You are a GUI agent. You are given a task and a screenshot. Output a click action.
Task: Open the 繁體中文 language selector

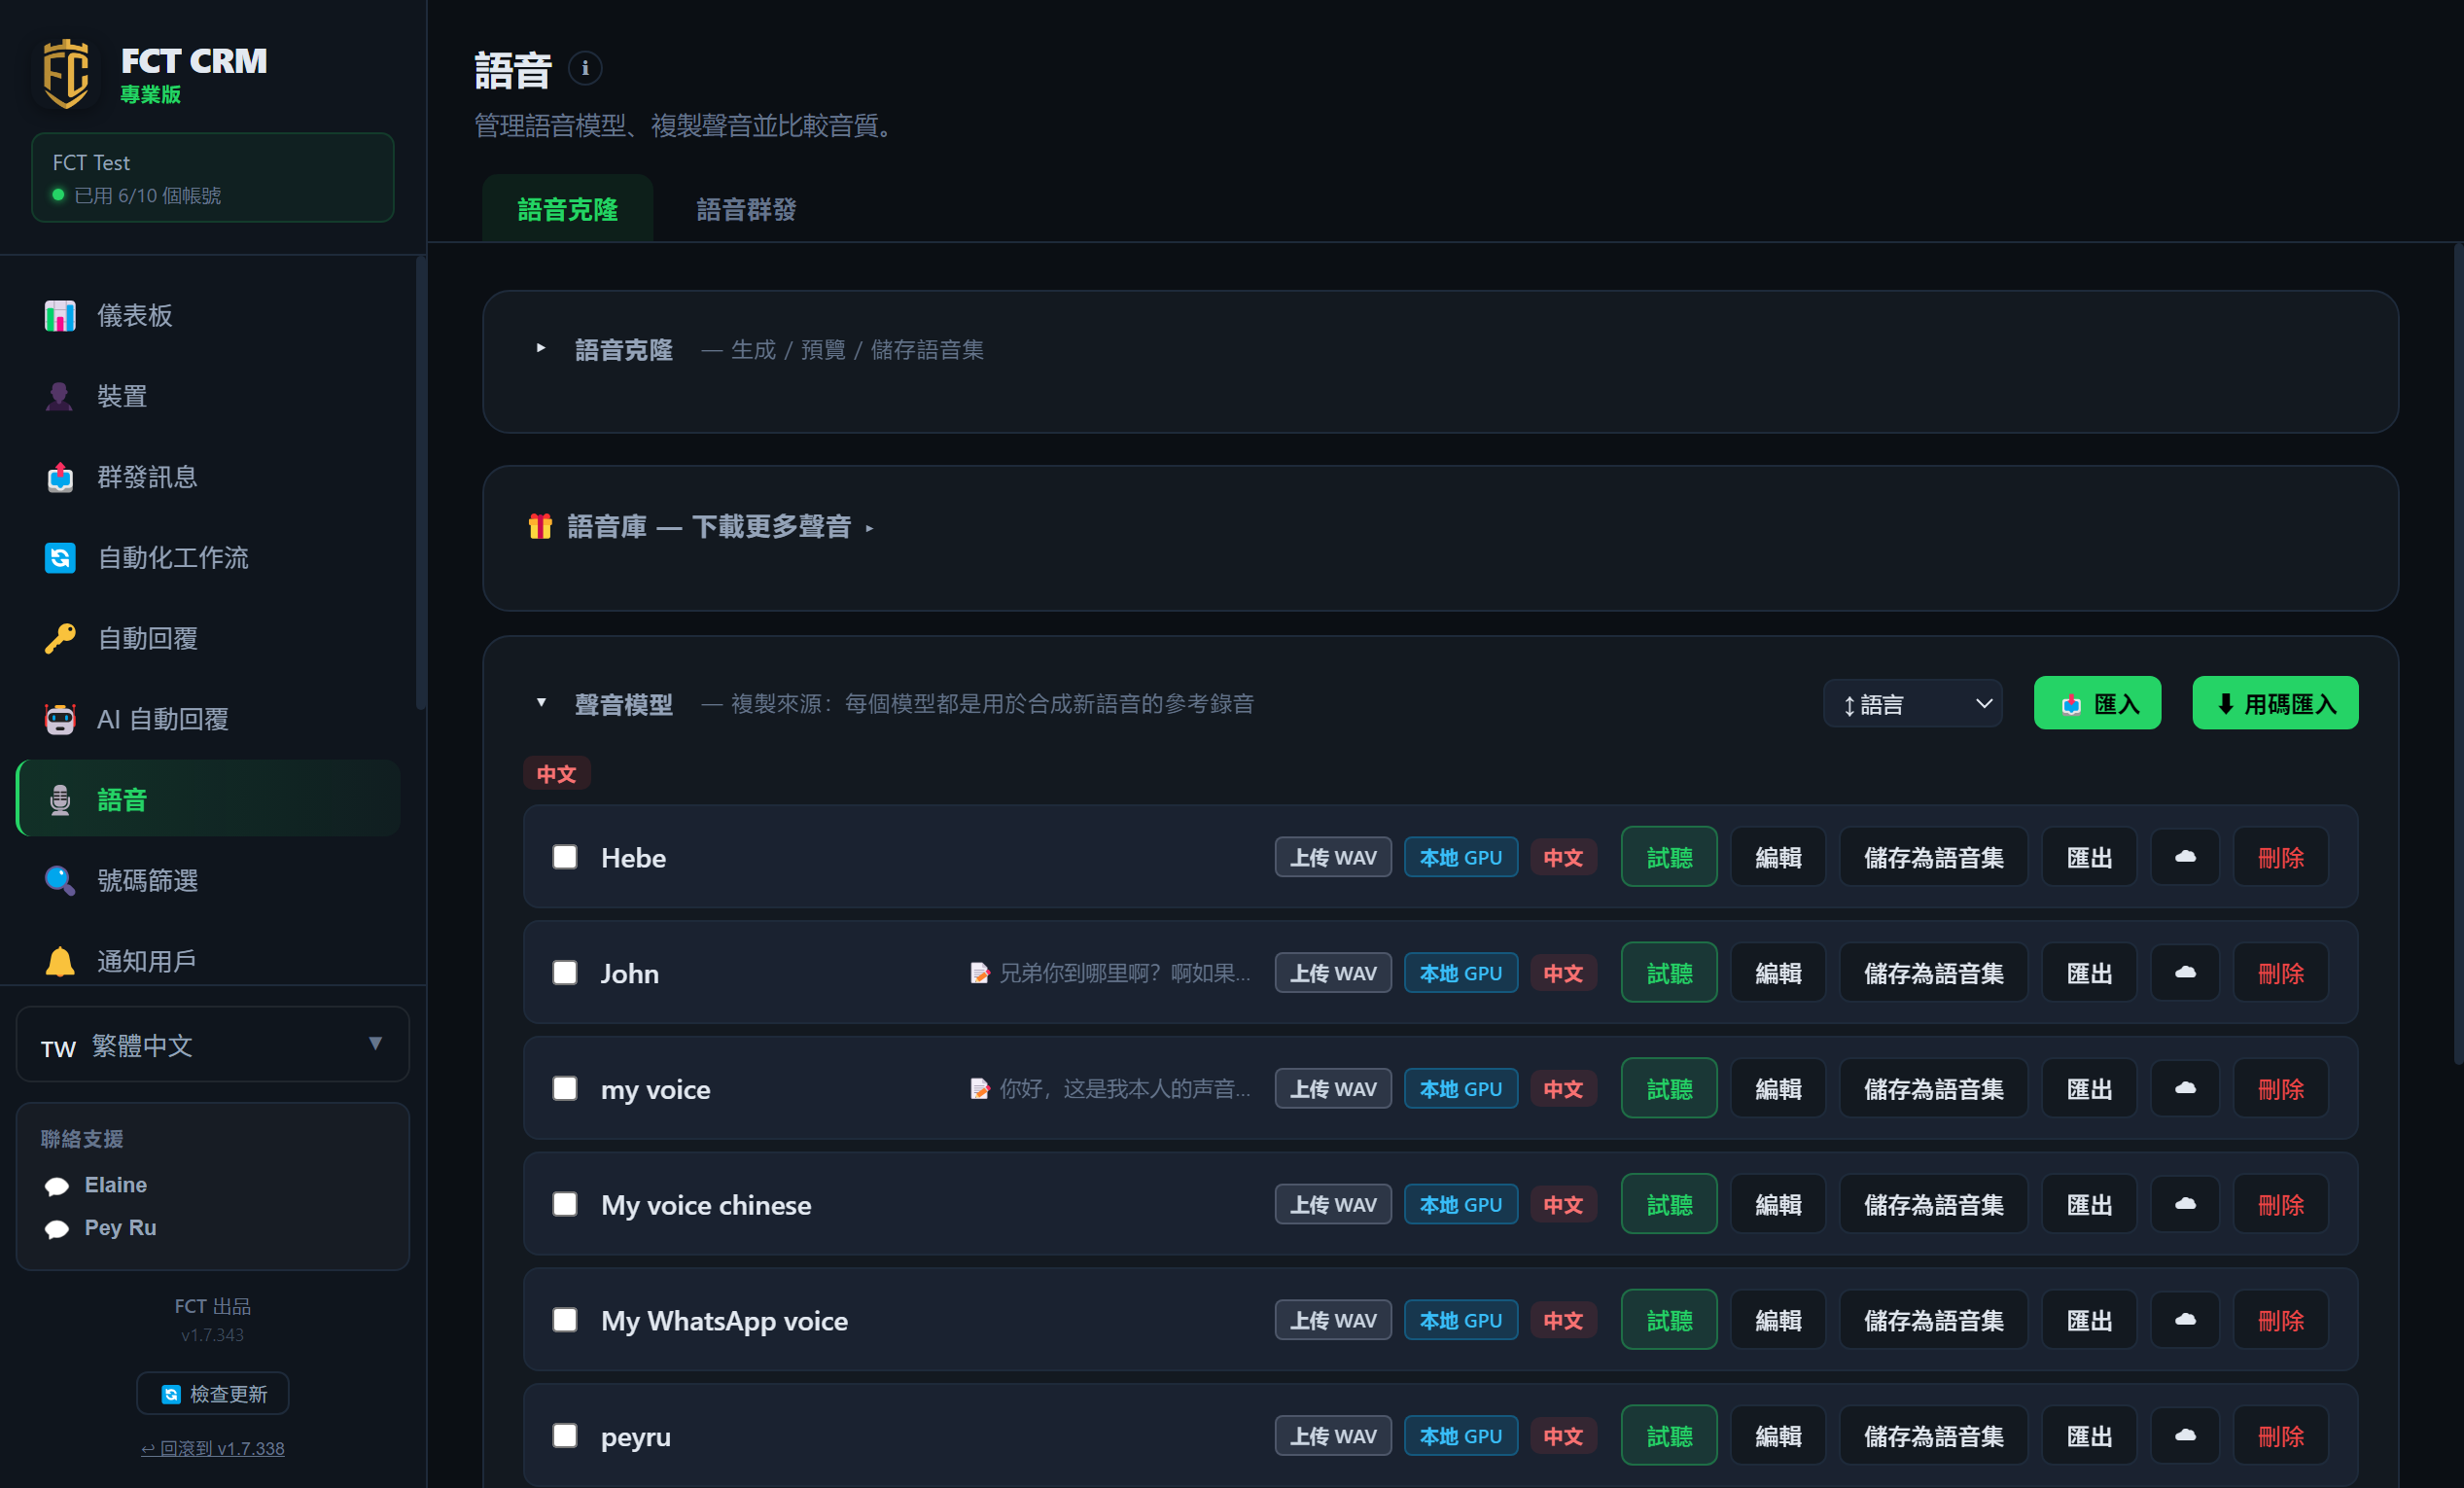coord(213,1045)
